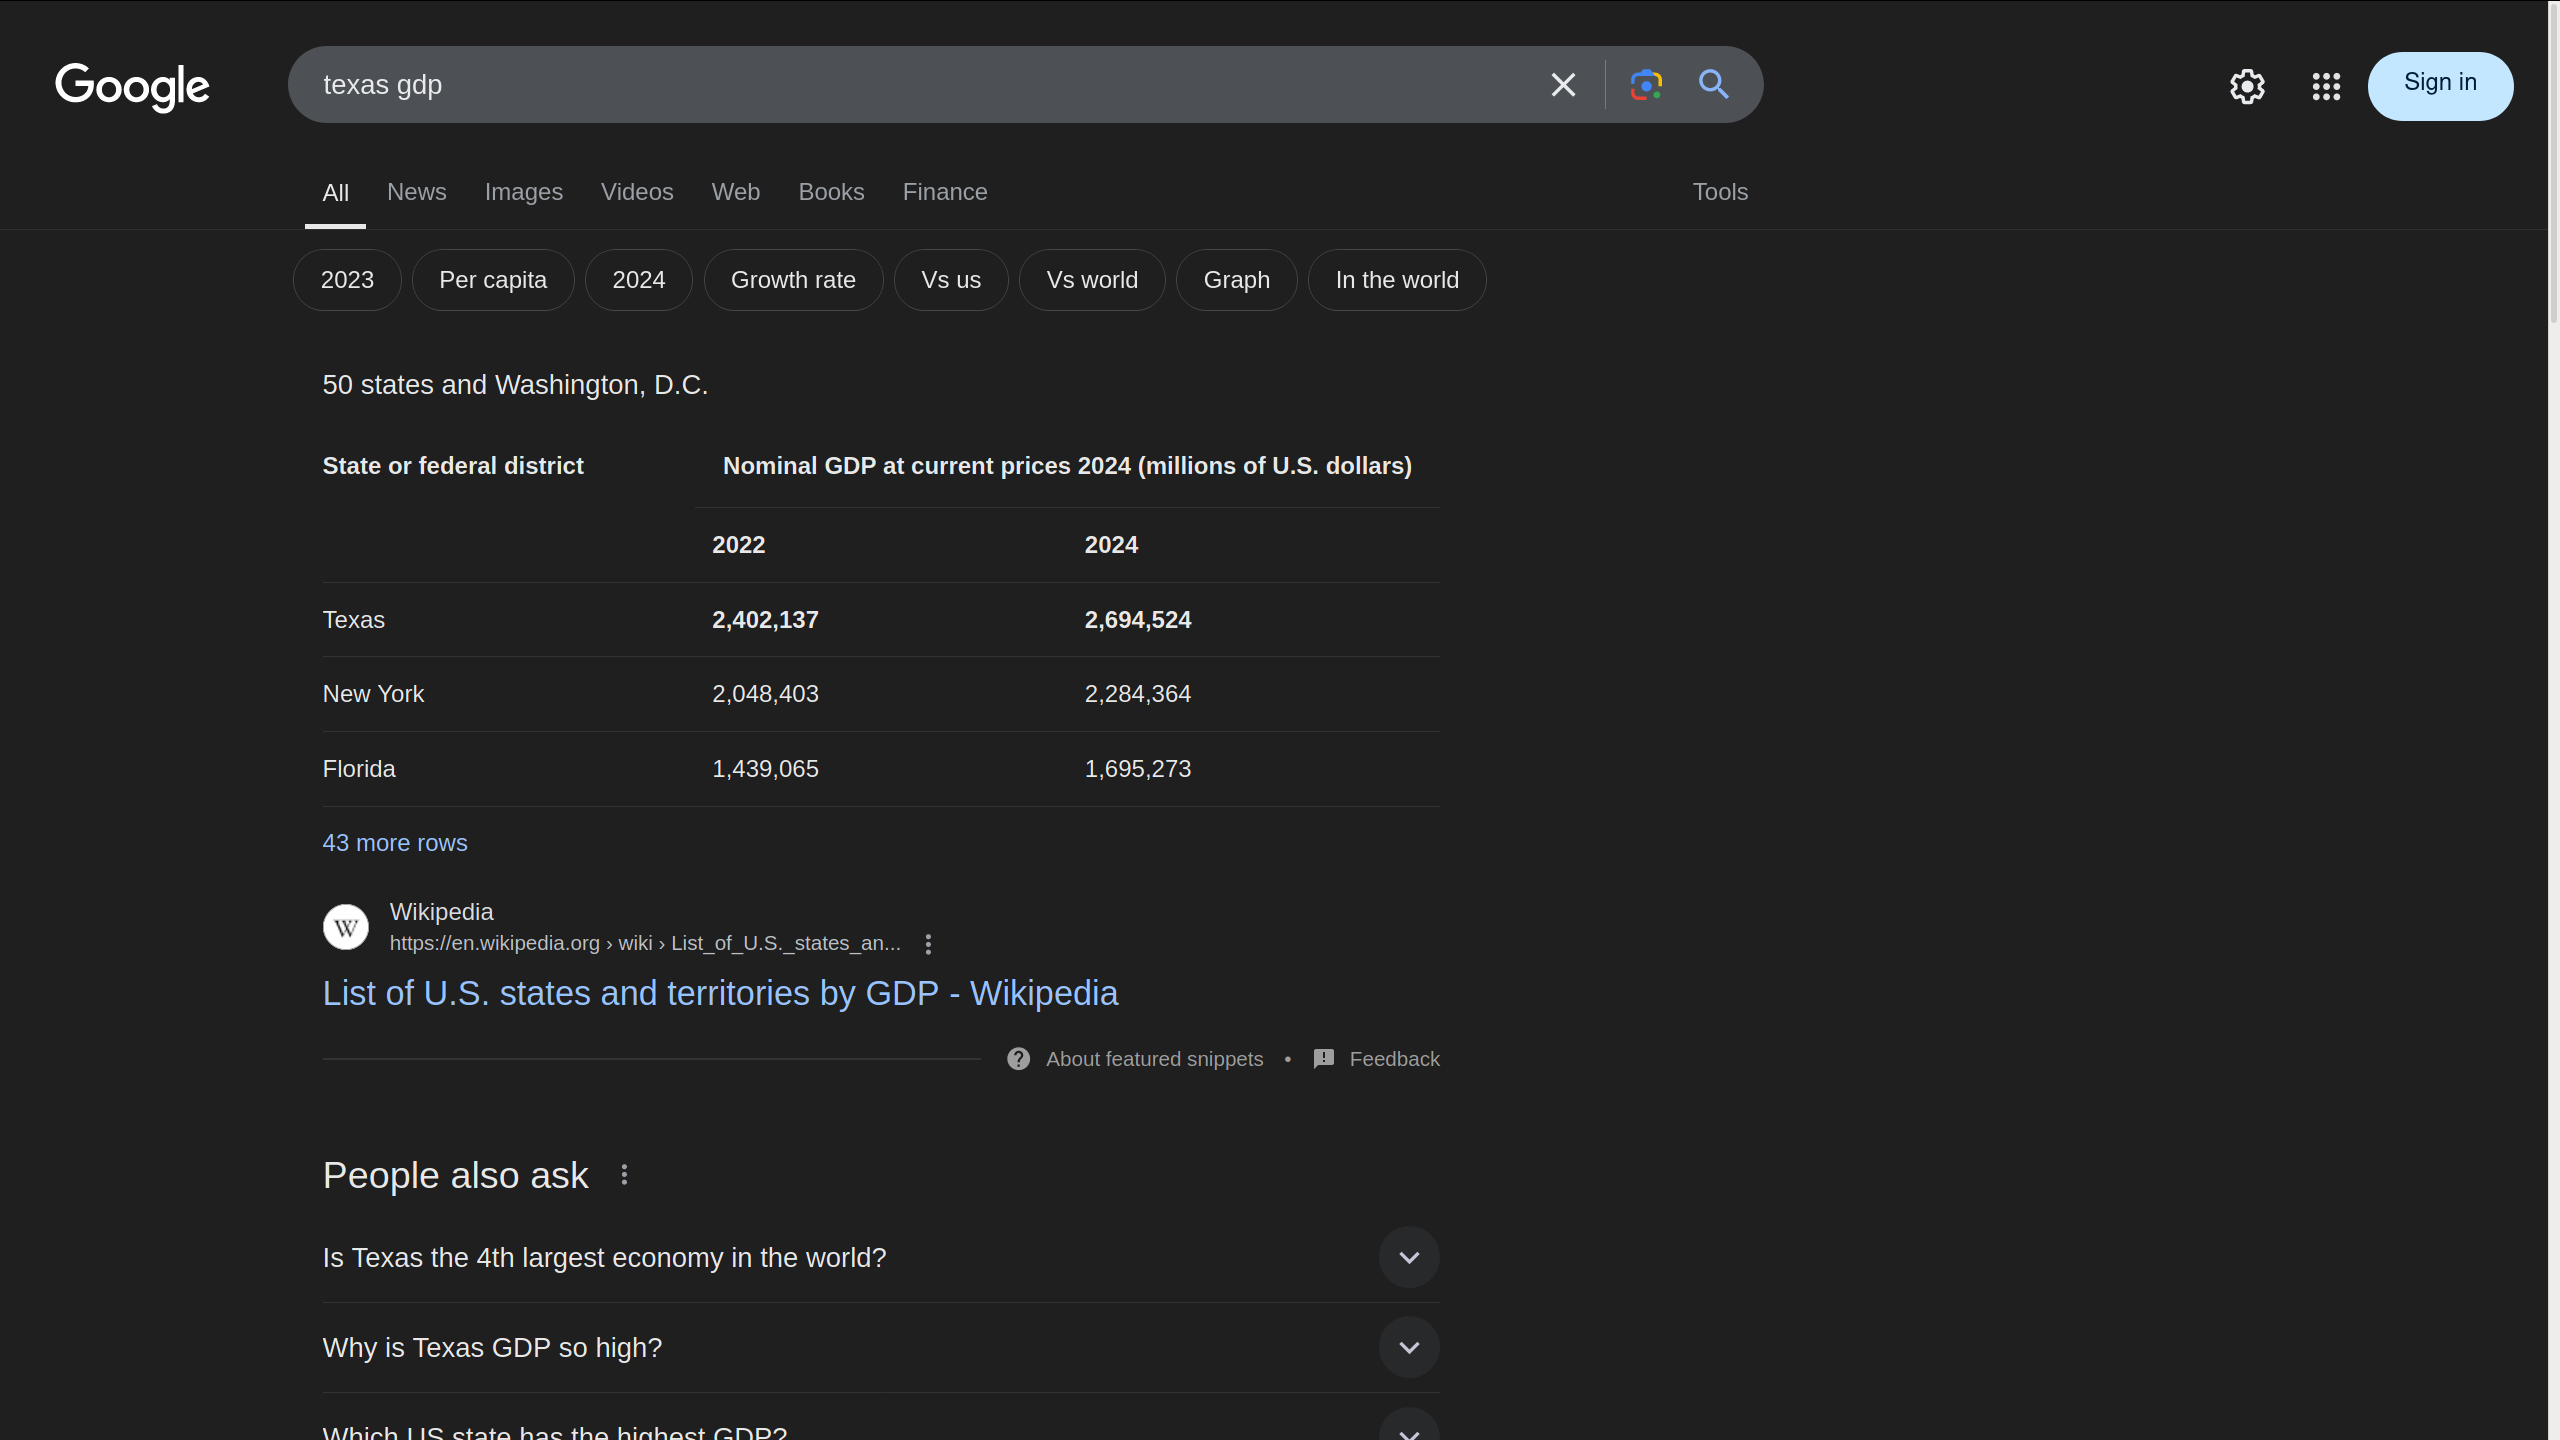Open the three-dot menu next to People also ask

(624, 1175)
